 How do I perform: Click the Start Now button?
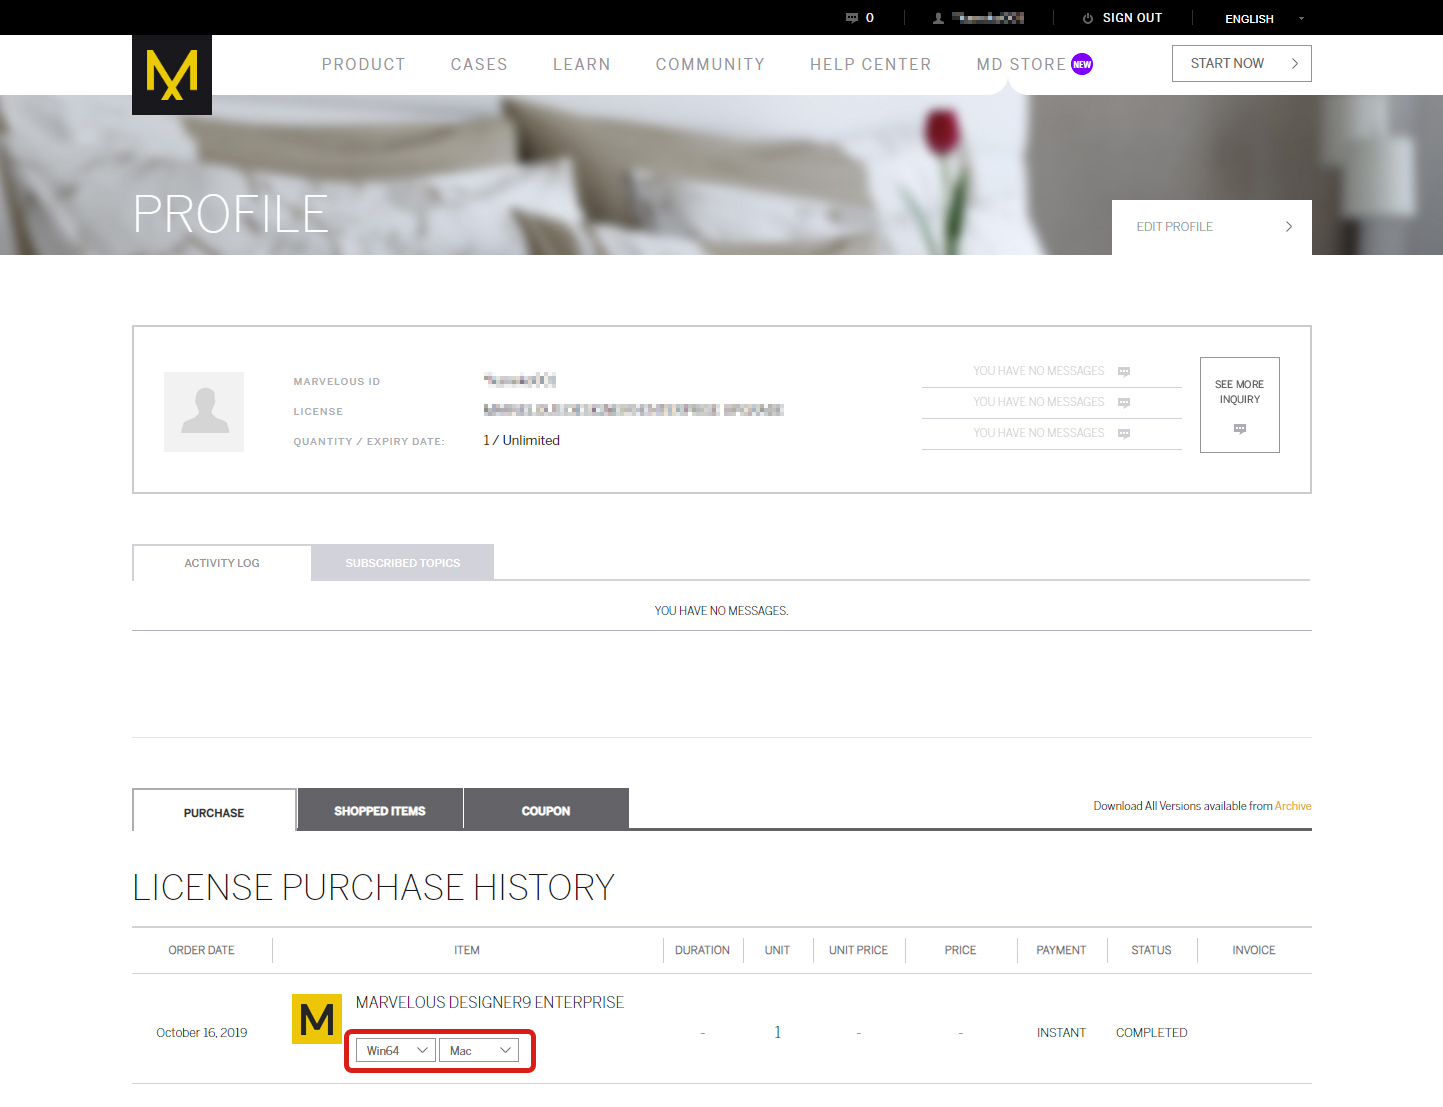(x=1242, y=63)
